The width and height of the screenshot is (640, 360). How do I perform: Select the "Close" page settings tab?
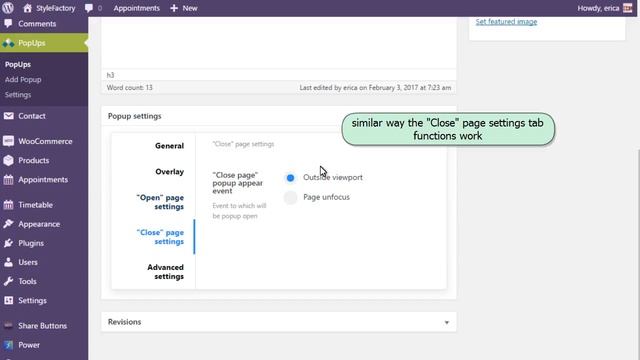pos(160,237)
